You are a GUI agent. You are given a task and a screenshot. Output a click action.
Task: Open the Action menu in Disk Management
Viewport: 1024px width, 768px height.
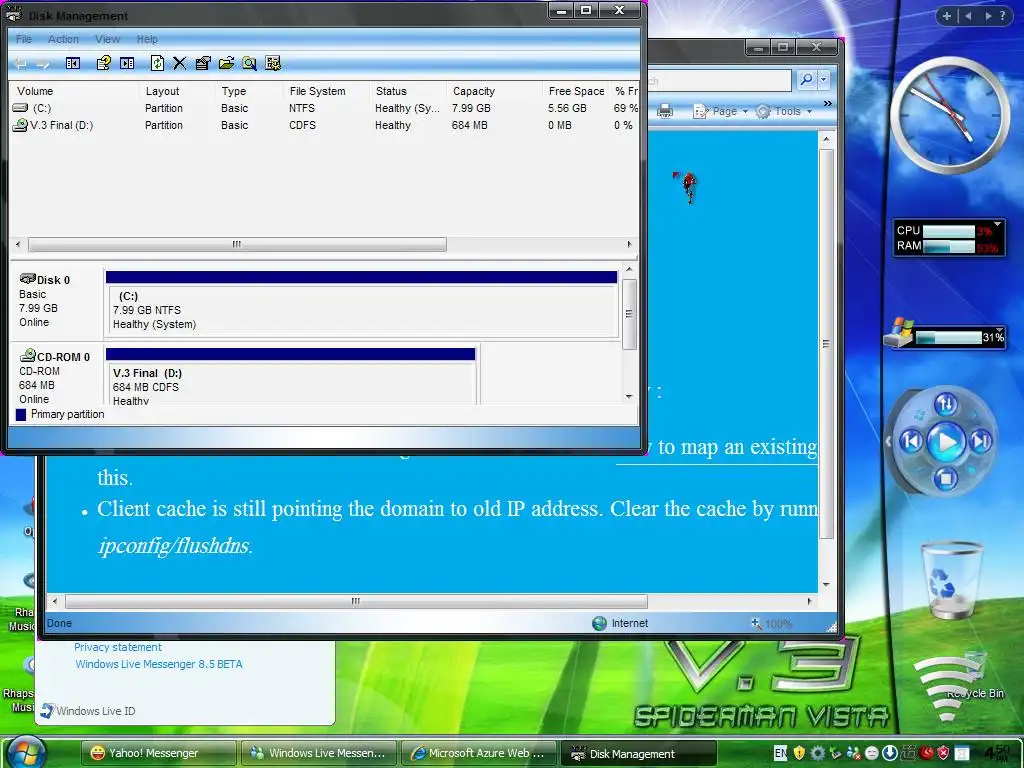tap(63, 39)
